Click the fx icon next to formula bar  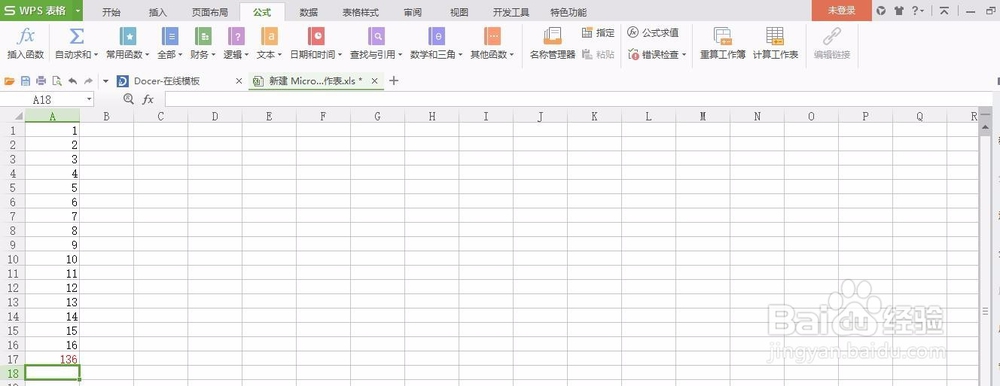click(x=148, y=99)
